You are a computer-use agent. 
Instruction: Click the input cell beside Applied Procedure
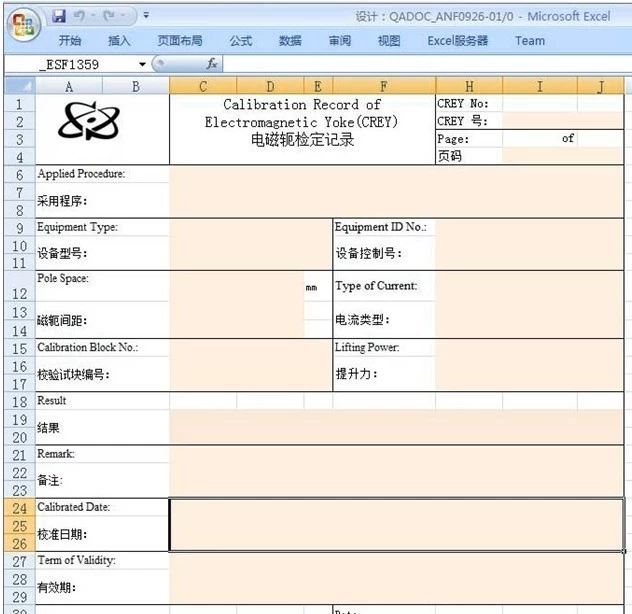click(x=395, y=190)
